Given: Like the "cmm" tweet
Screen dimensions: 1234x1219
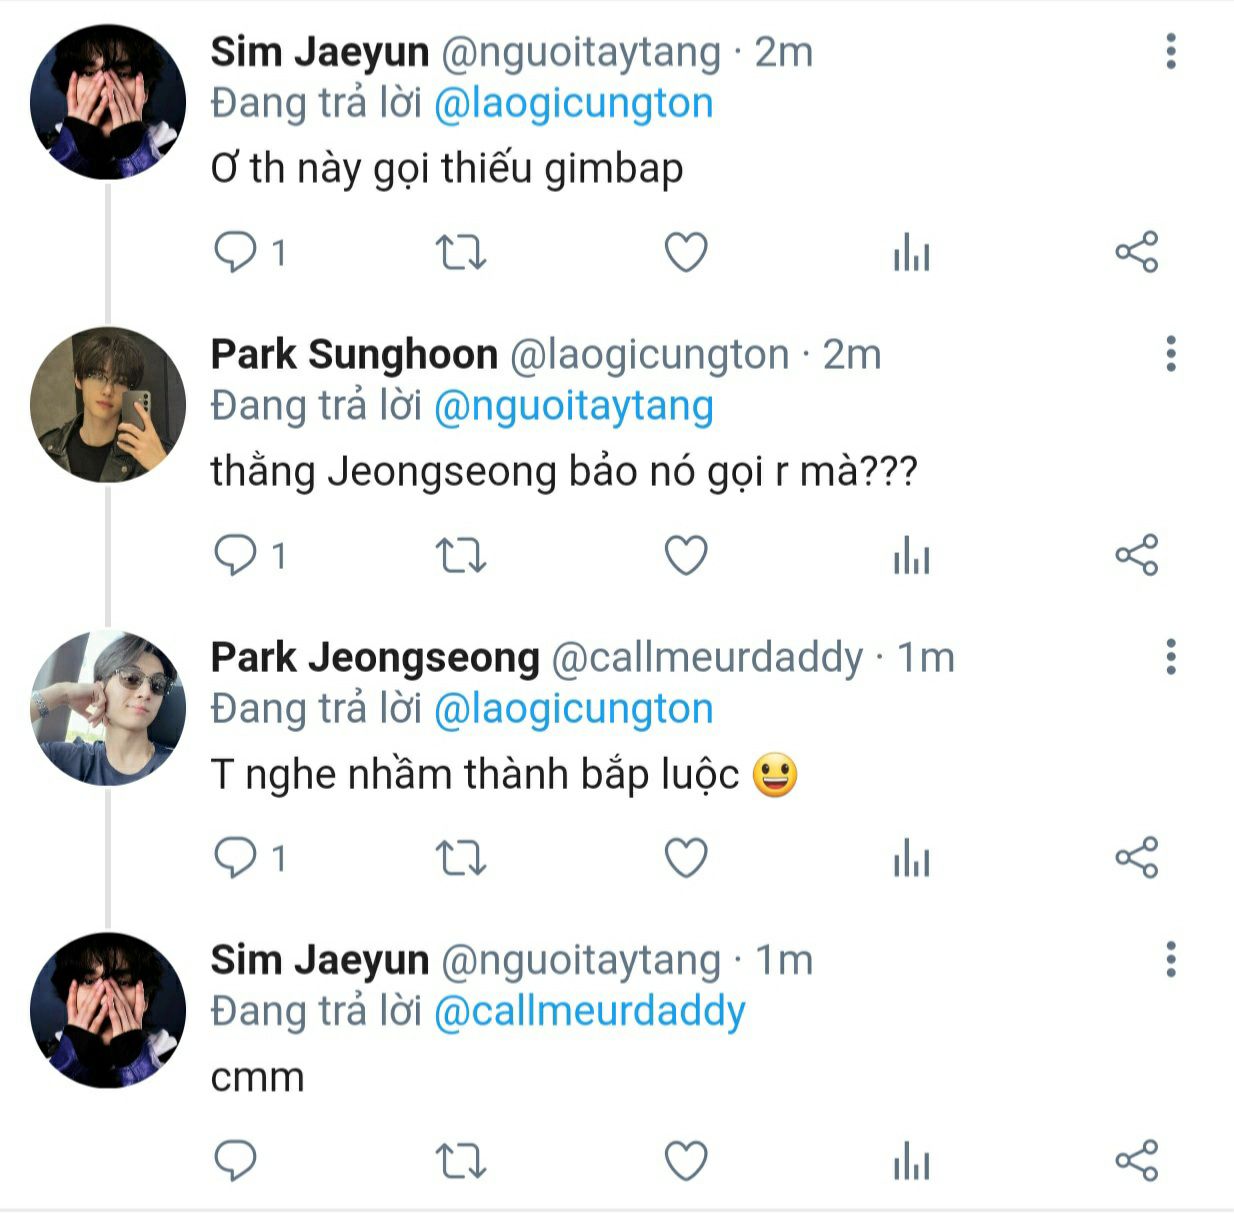Looking at the screenshot, I should 686,1161.
